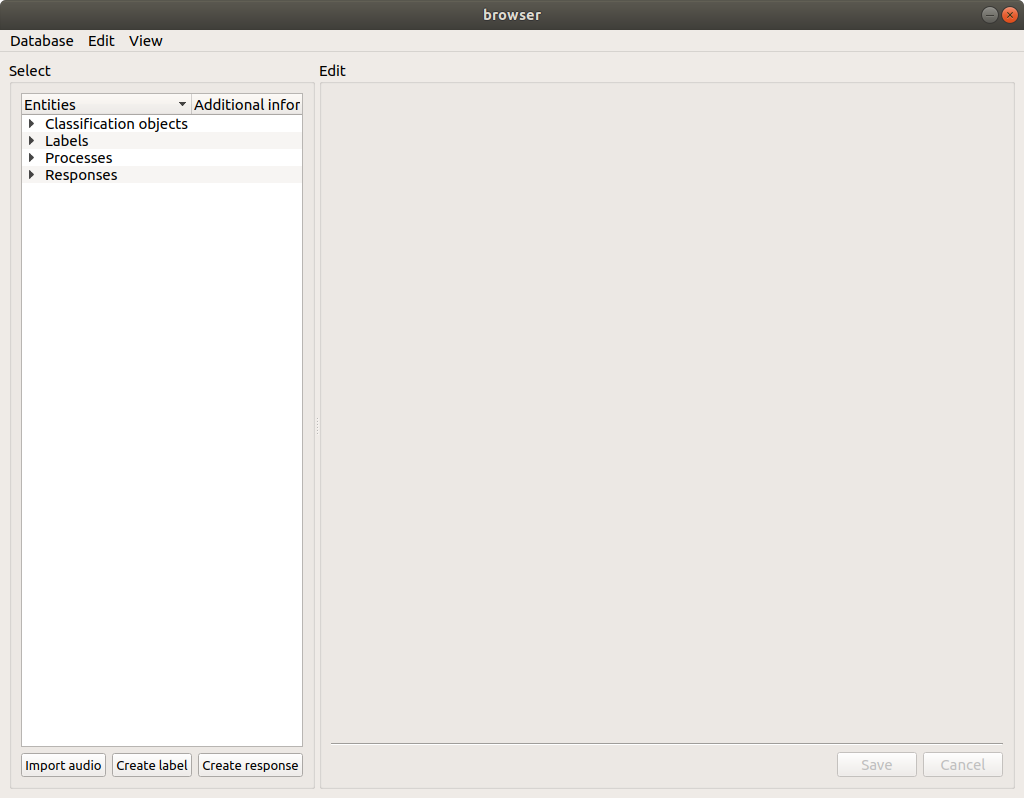This screenshot has width=1024, height=798.
Task: Click the Create label button
Action: (151, 765)
